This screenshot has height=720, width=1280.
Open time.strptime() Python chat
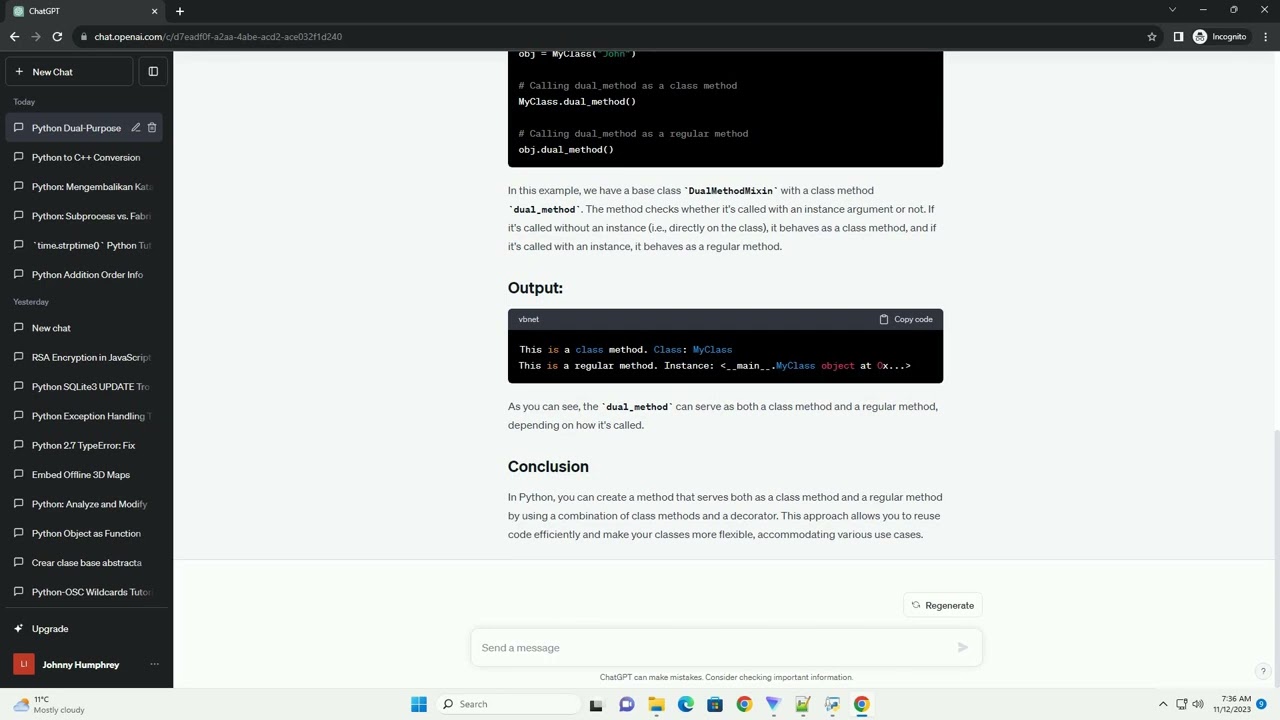[x=86, y=245]
